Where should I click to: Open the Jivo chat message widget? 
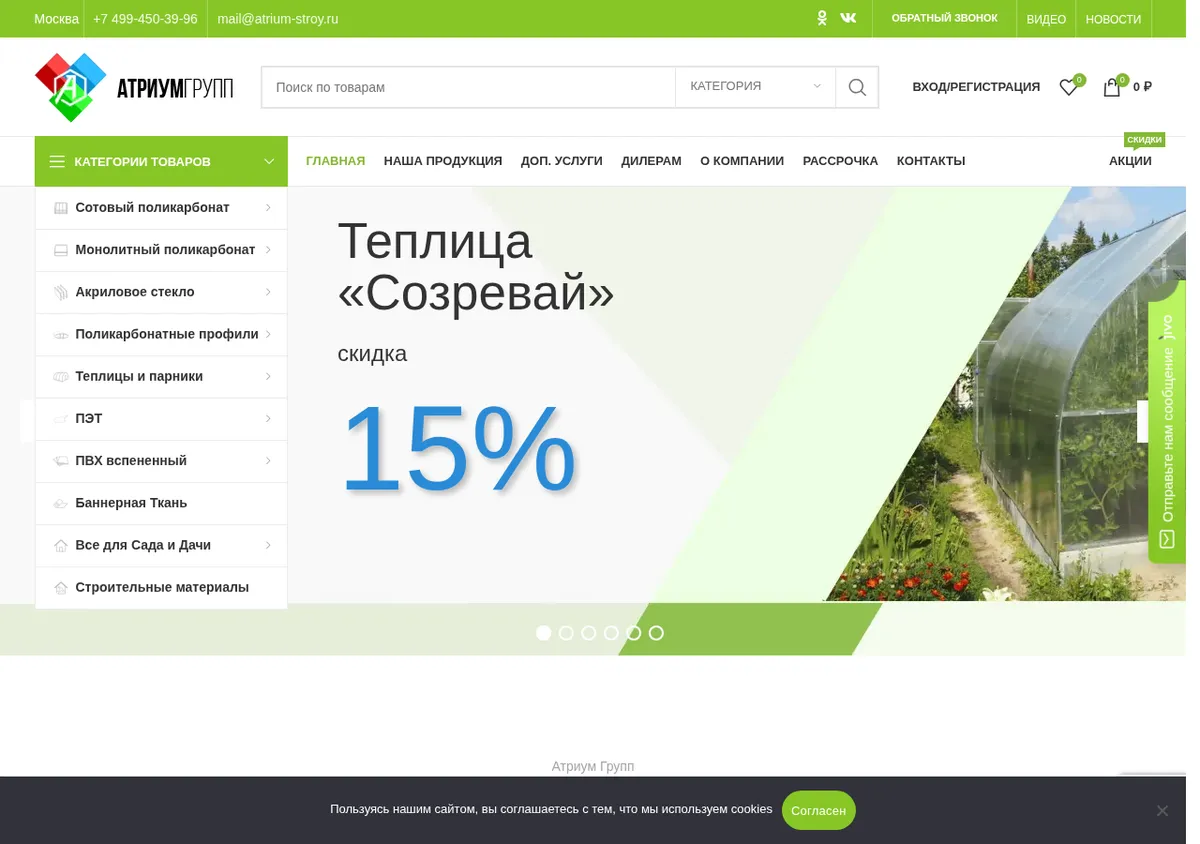[1167, 432]
